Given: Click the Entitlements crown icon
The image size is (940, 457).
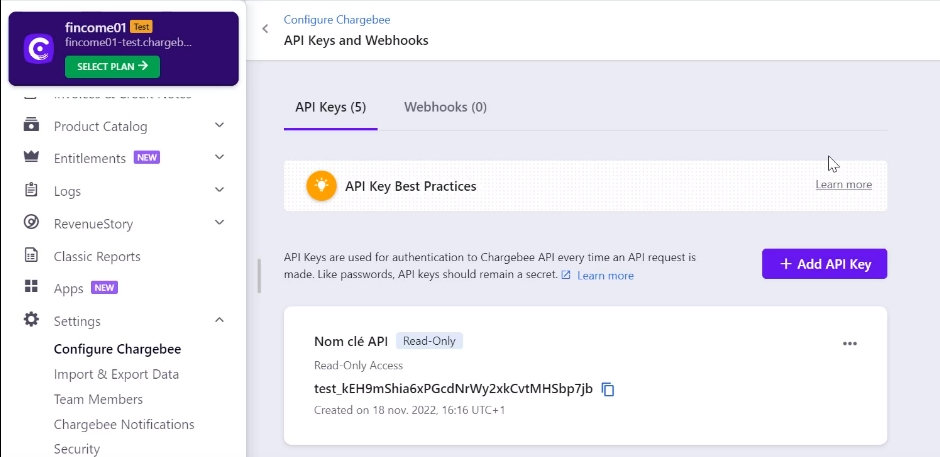Looking at the screenshot, I should pyautogui.click(x=31, y=157).
